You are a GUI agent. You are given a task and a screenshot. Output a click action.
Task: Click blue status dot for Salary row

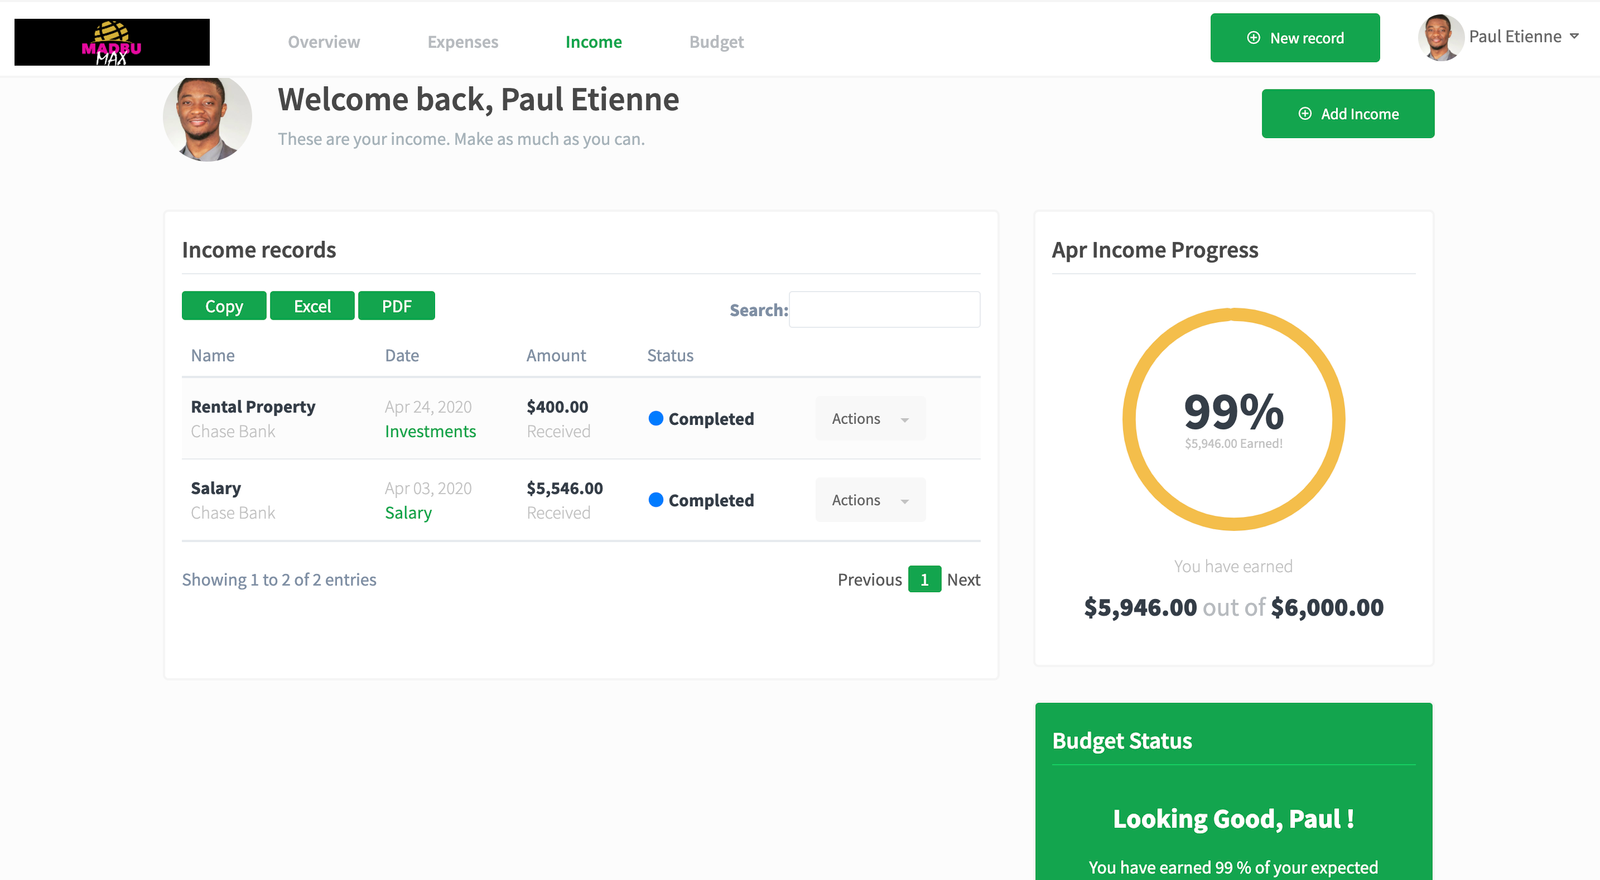[656, 499]
